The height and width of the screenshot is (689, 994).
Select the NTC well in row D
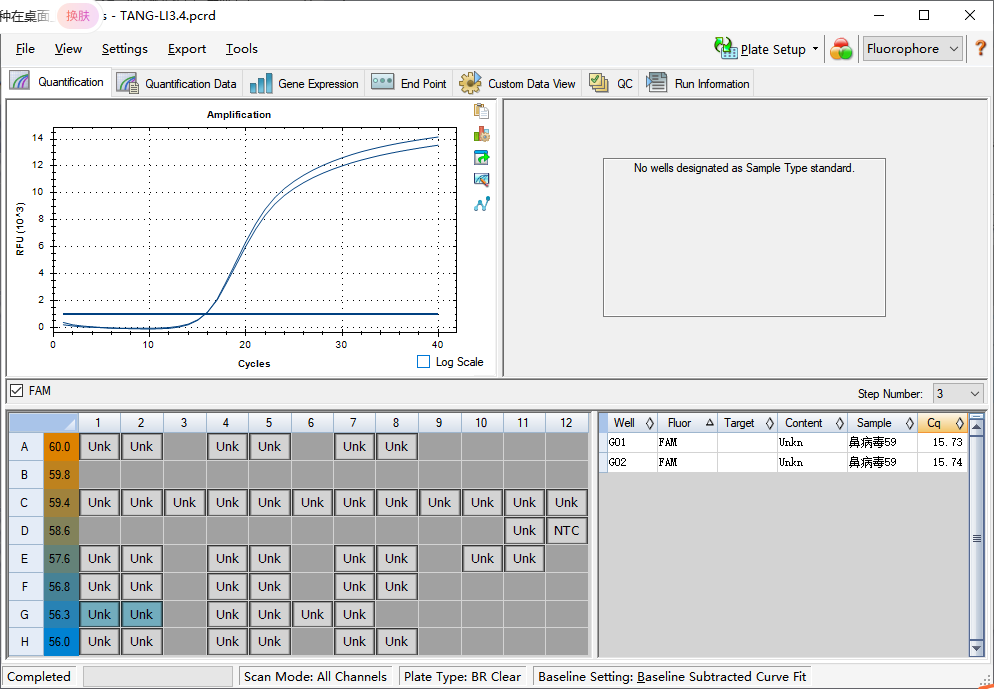pos(567,531)
